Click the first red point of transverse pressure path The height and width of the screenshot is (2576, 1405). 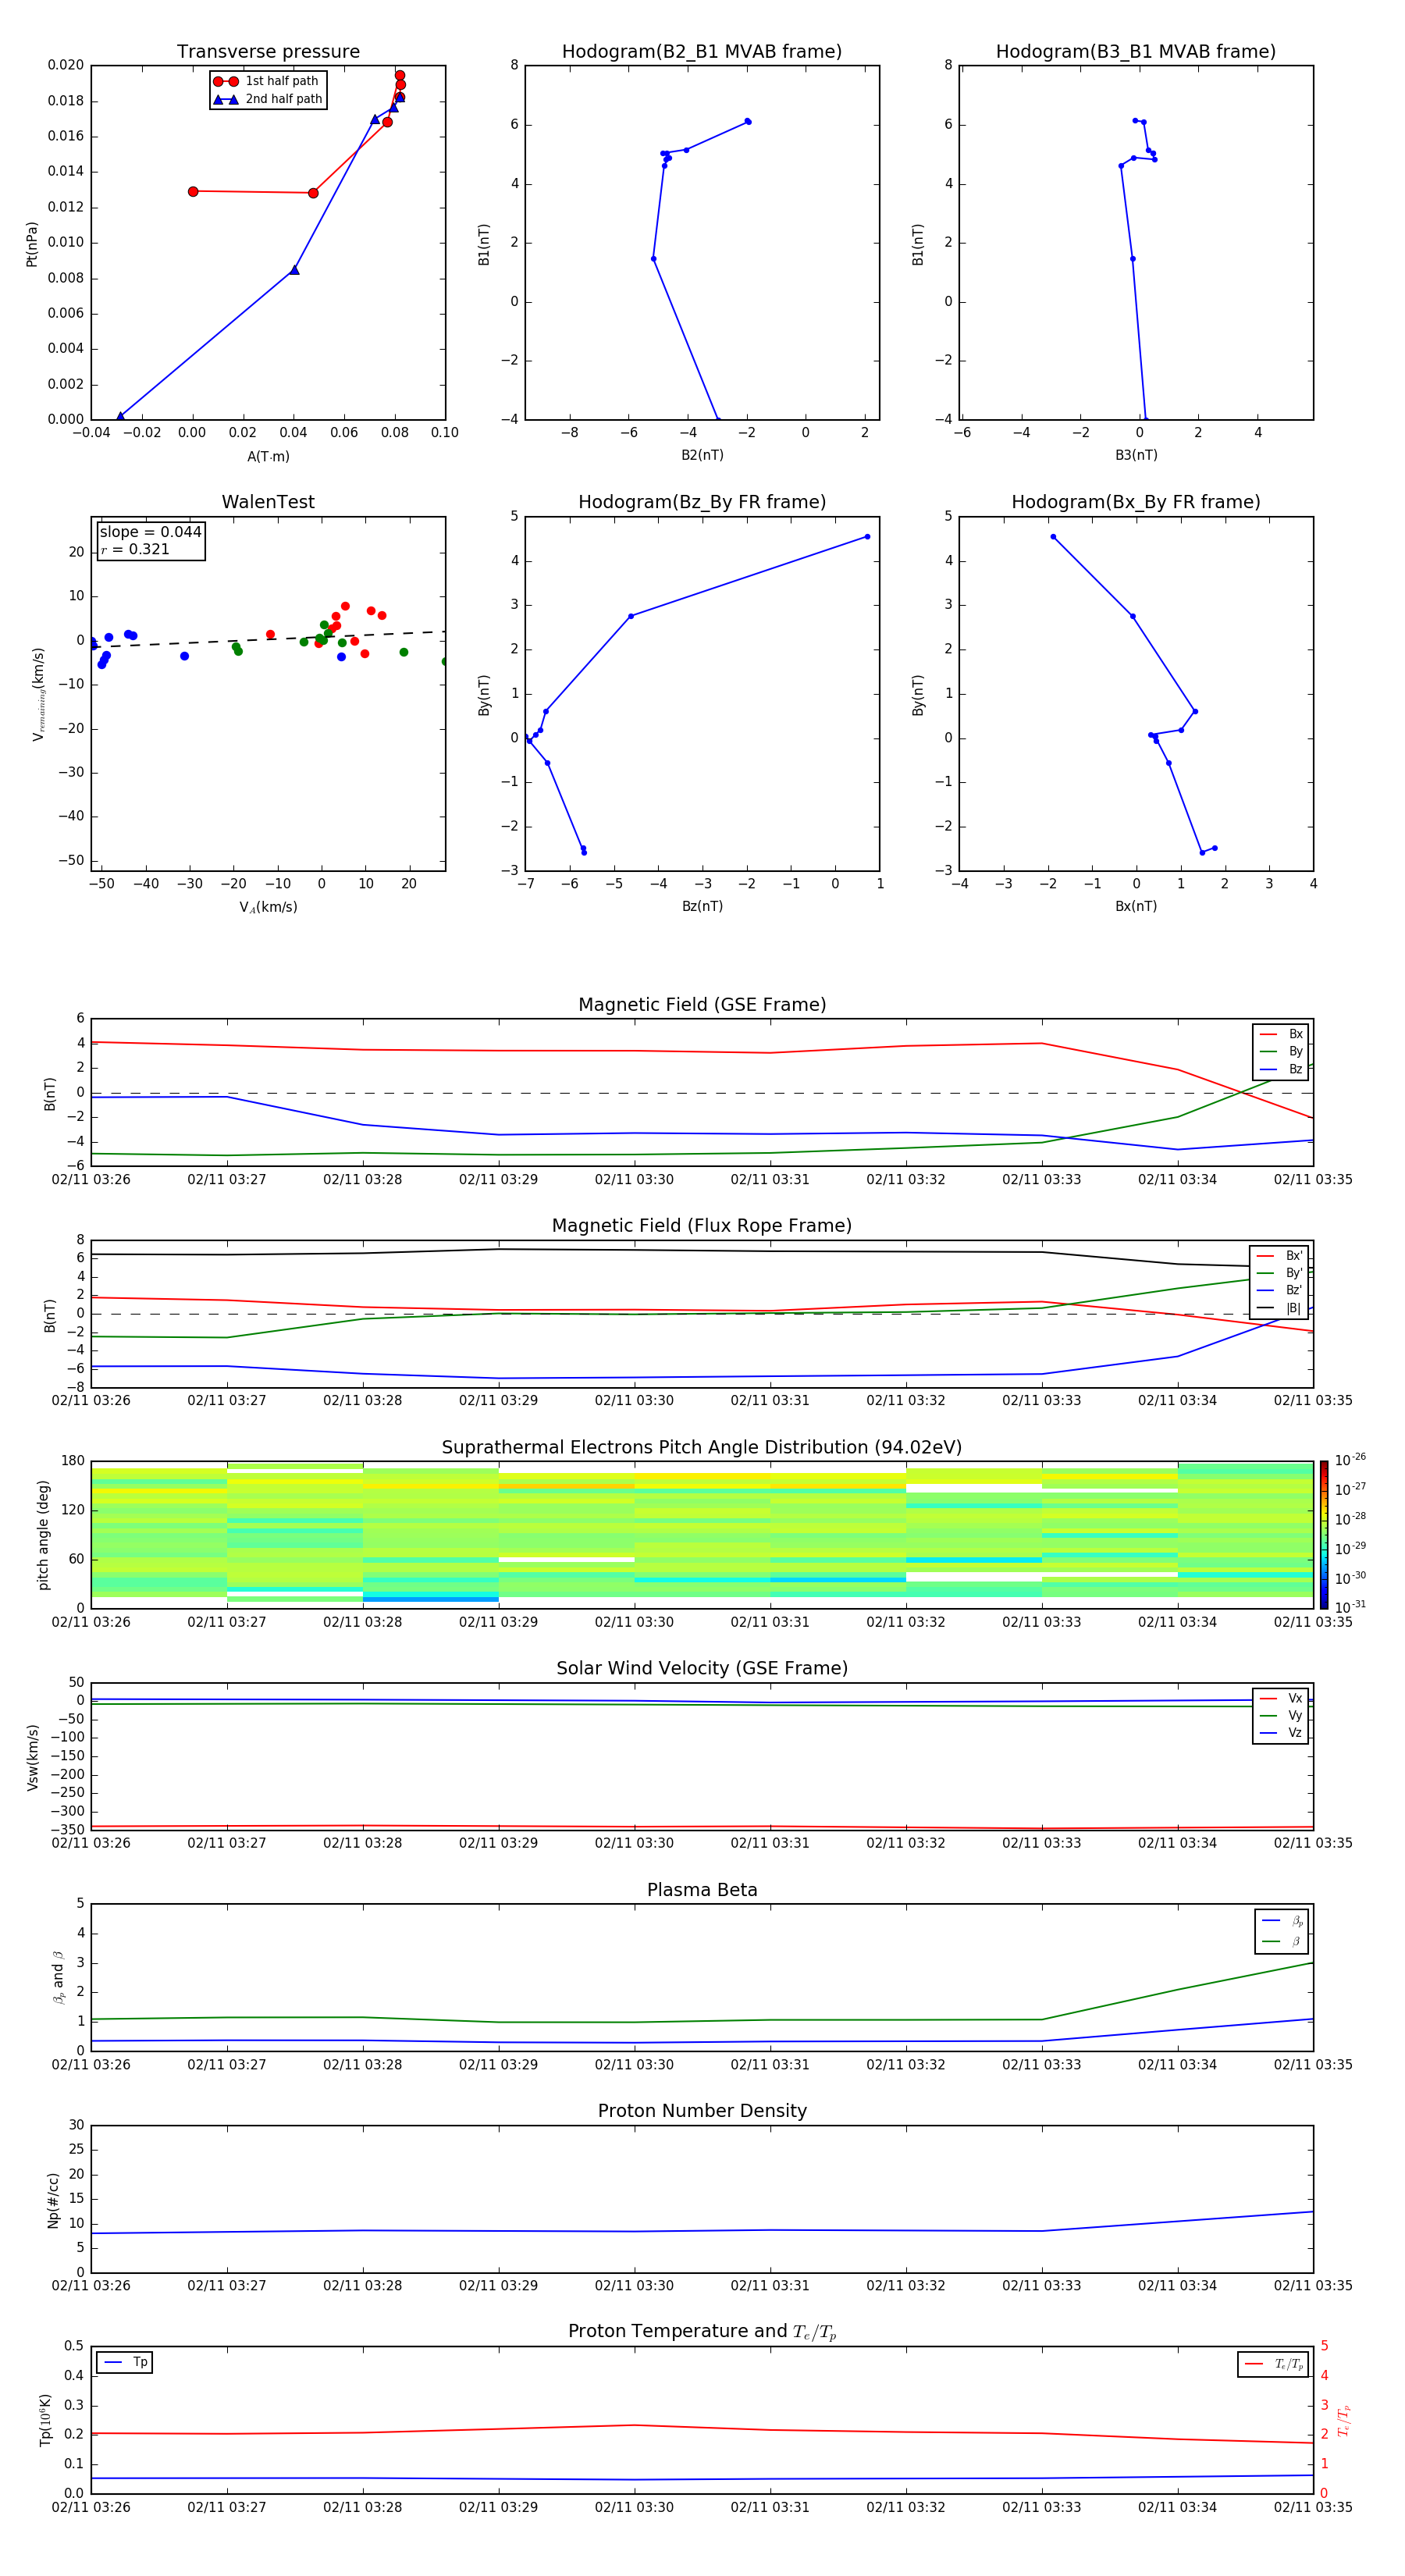[193, 191]
